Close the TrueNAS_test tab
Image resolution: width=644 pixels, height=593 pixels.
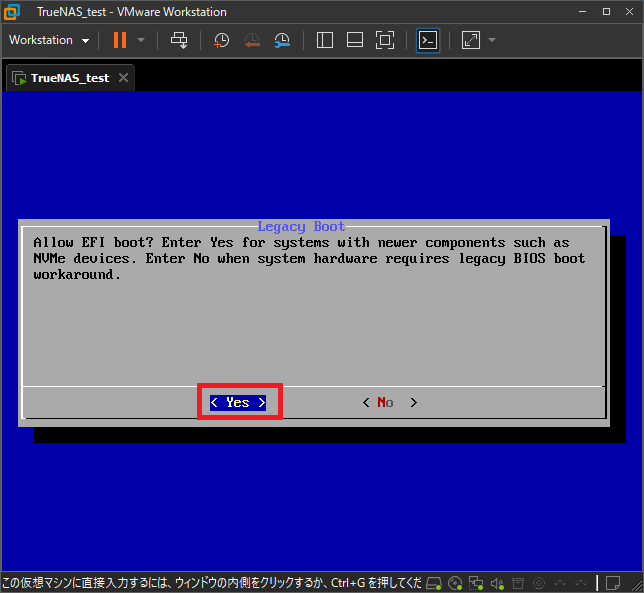(x=123, y=78)
